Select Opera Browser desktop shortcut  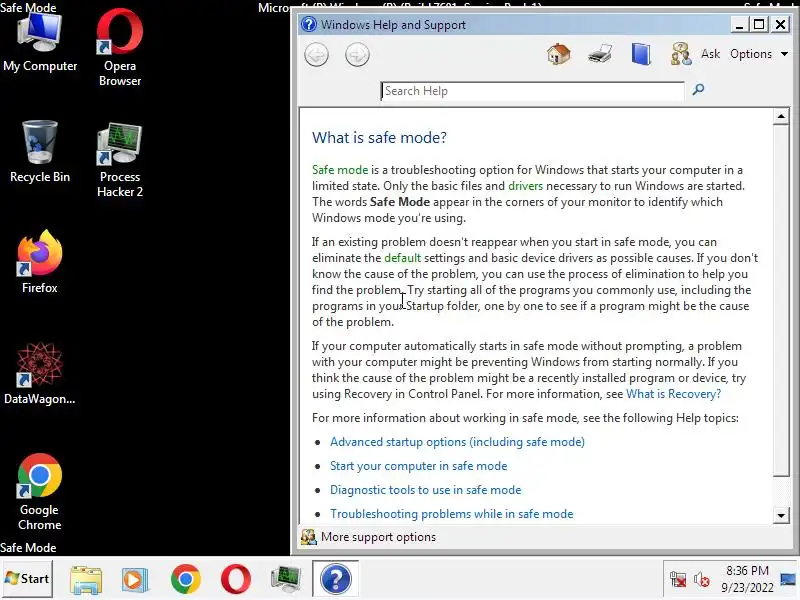(x=120, y=47)
